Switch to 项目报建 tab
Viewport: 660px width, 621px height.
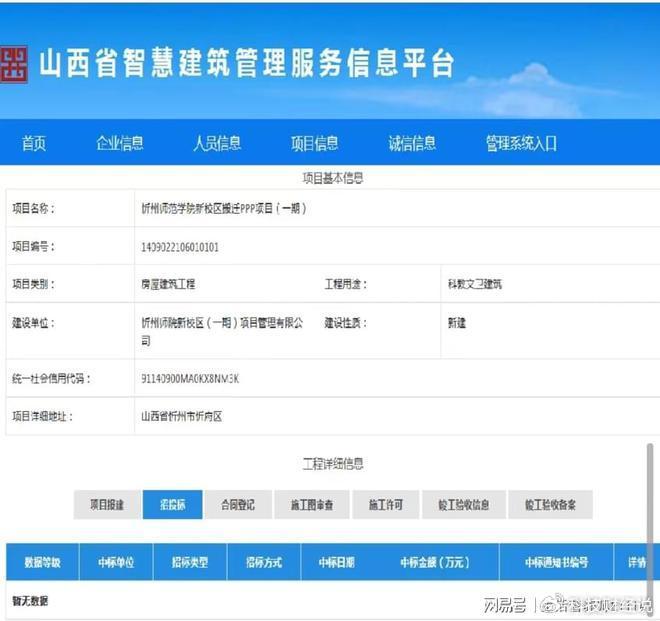tap(107, 505)
